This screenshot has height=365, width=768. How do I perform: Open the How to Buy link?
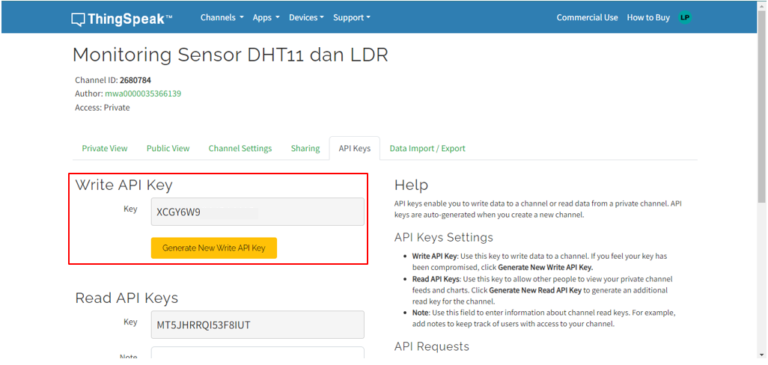648,18
